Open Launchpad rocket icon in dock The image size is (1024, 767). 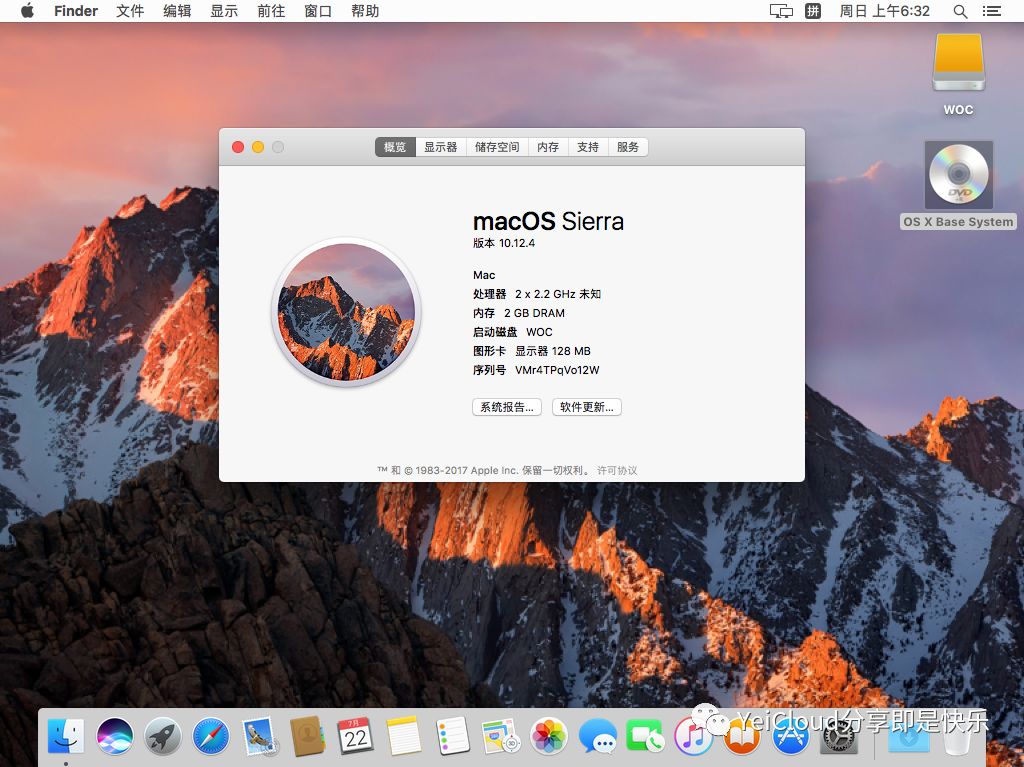coord(163,736)
